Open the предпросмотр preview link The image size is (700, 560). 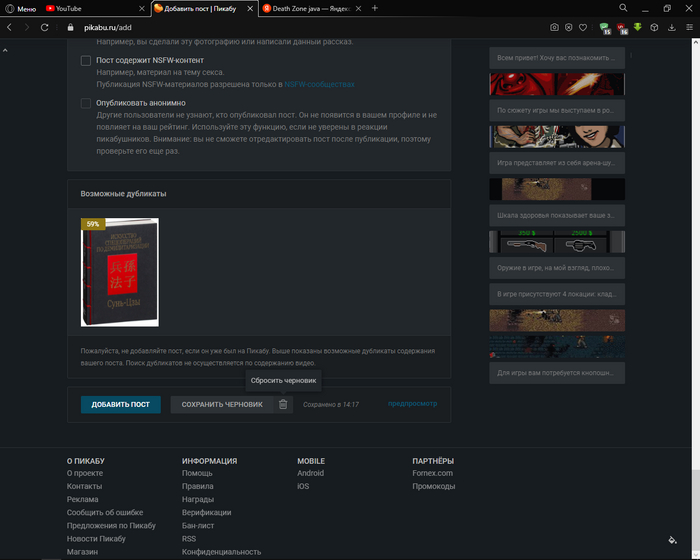[x=412, y=404]
